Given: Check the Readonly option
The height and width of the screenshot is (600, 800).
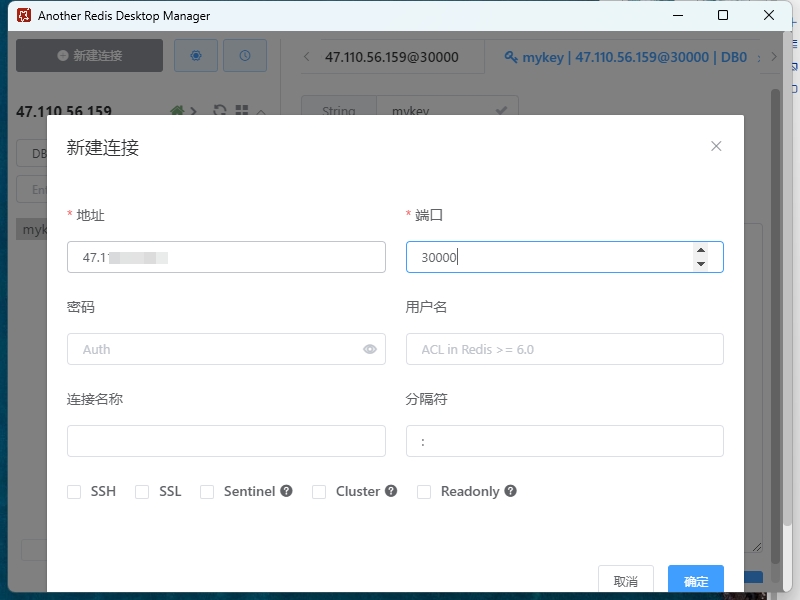Looking at the screenshot, I should [x=424, y=491].
